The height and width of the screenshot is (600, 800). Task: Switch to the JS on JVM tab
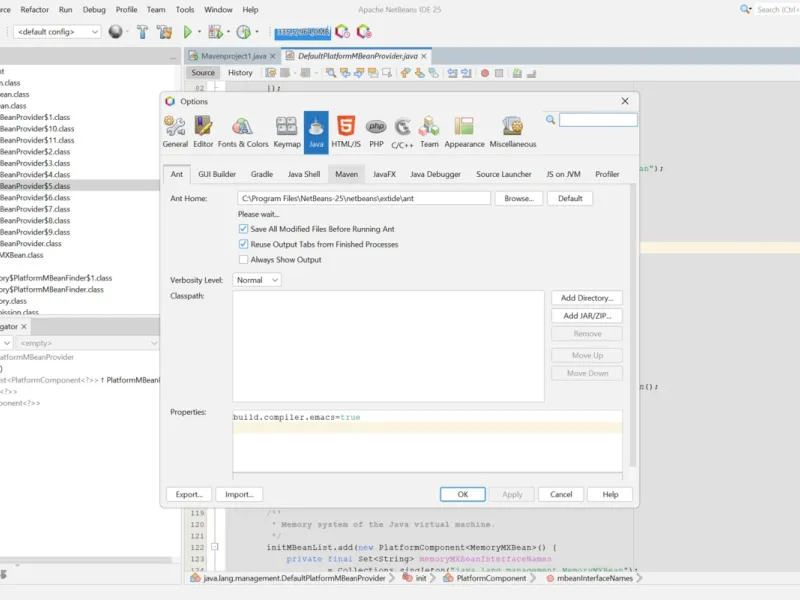click(563, 174)
